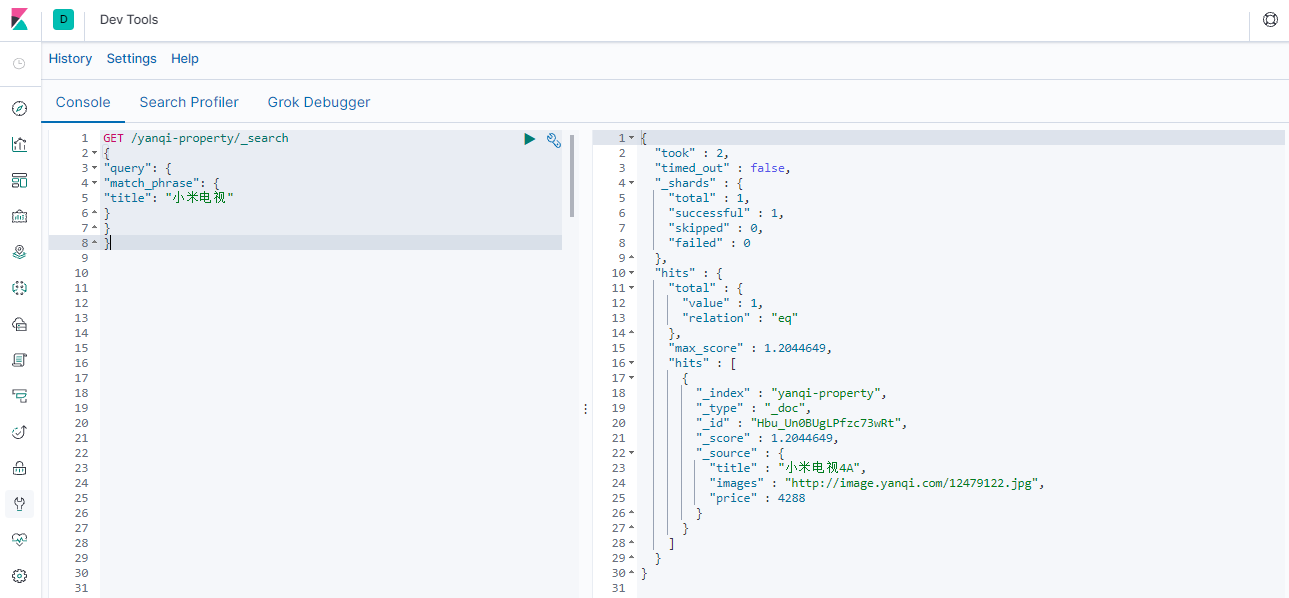Switch to the Search Profiler tab
This screenshot has width=1289, height=598.
pos(189,102)
